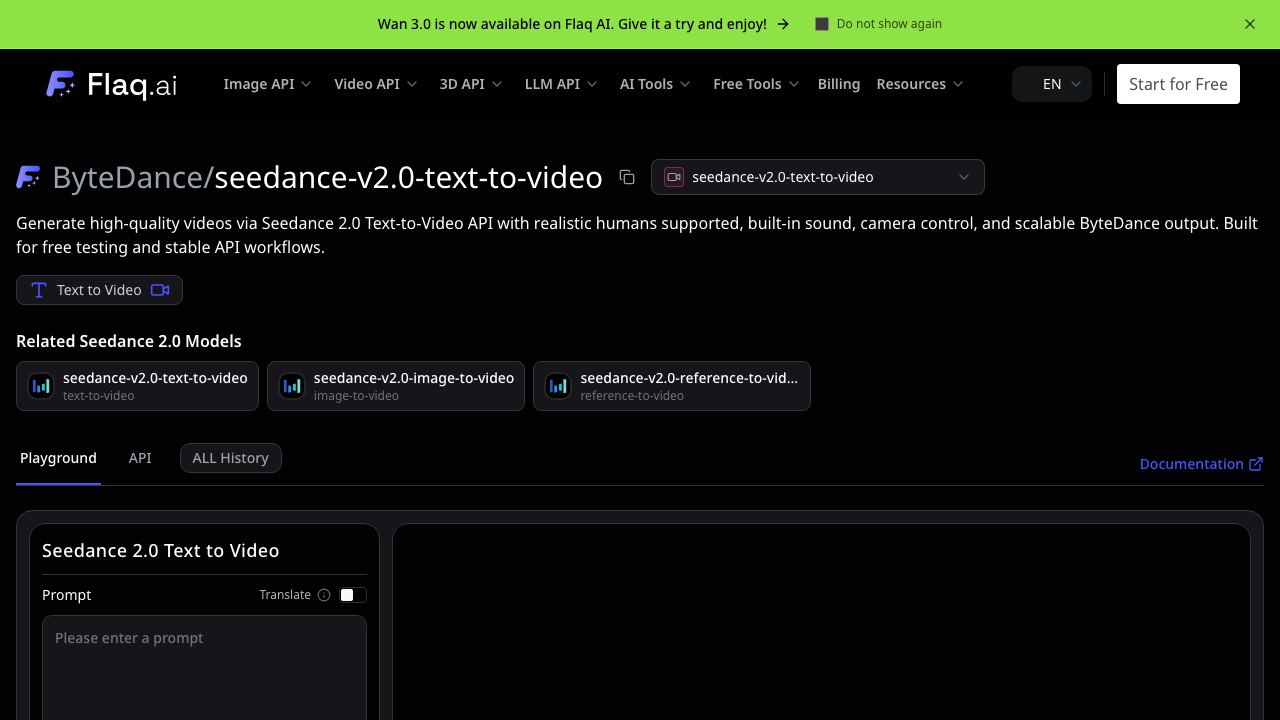This screenshot has width=1280, height=720.
Task: Click the 'Related Seedance 2.0 Models' heading
Action: pos(129,341)
